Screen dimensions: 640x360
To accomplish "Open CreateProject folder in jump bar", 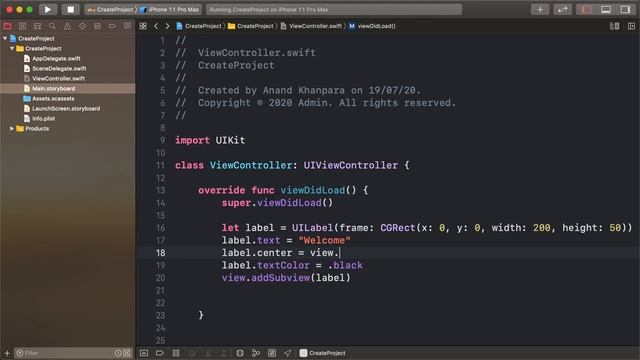I will 251,26.
